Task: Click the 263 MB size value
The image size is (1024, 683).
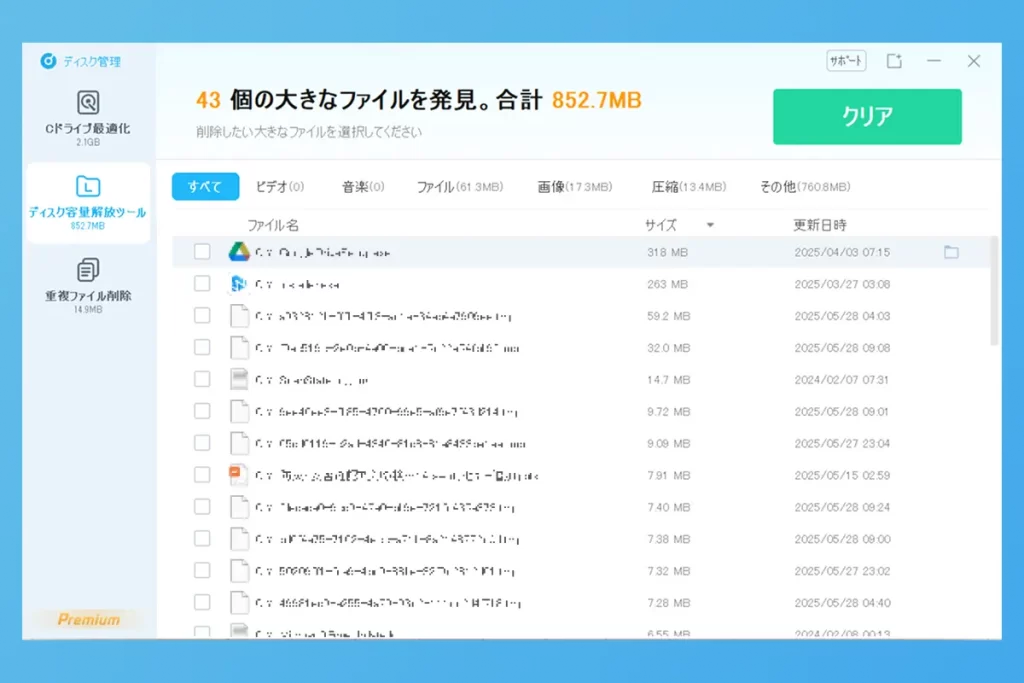Action: 667,284
